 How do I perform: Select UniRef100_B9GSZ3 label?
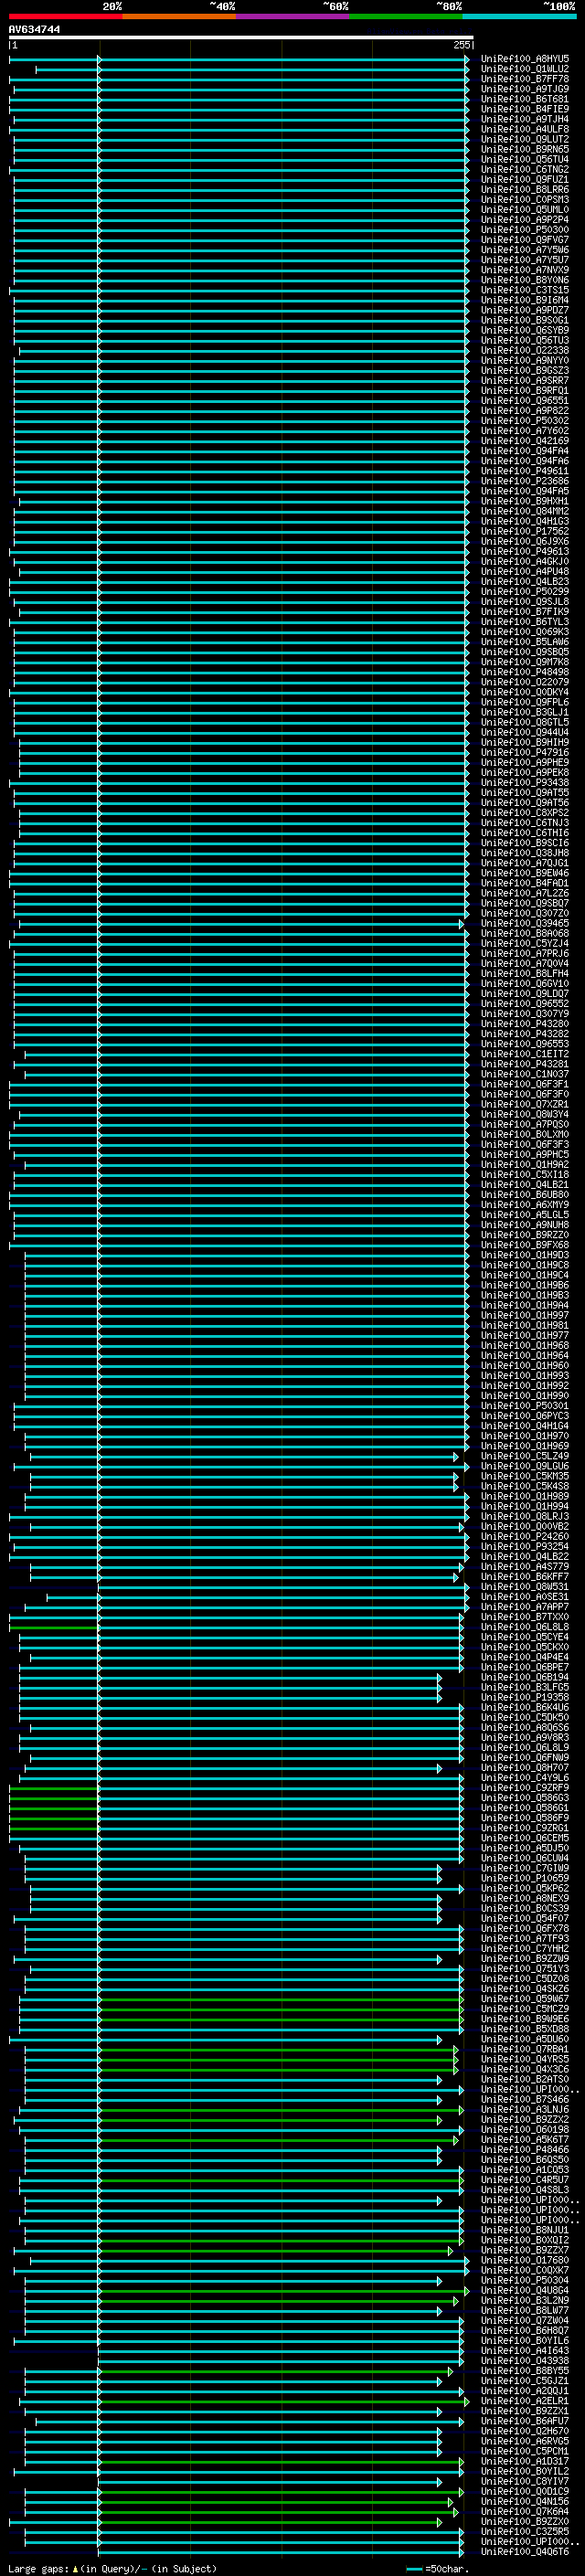(525, 371)
